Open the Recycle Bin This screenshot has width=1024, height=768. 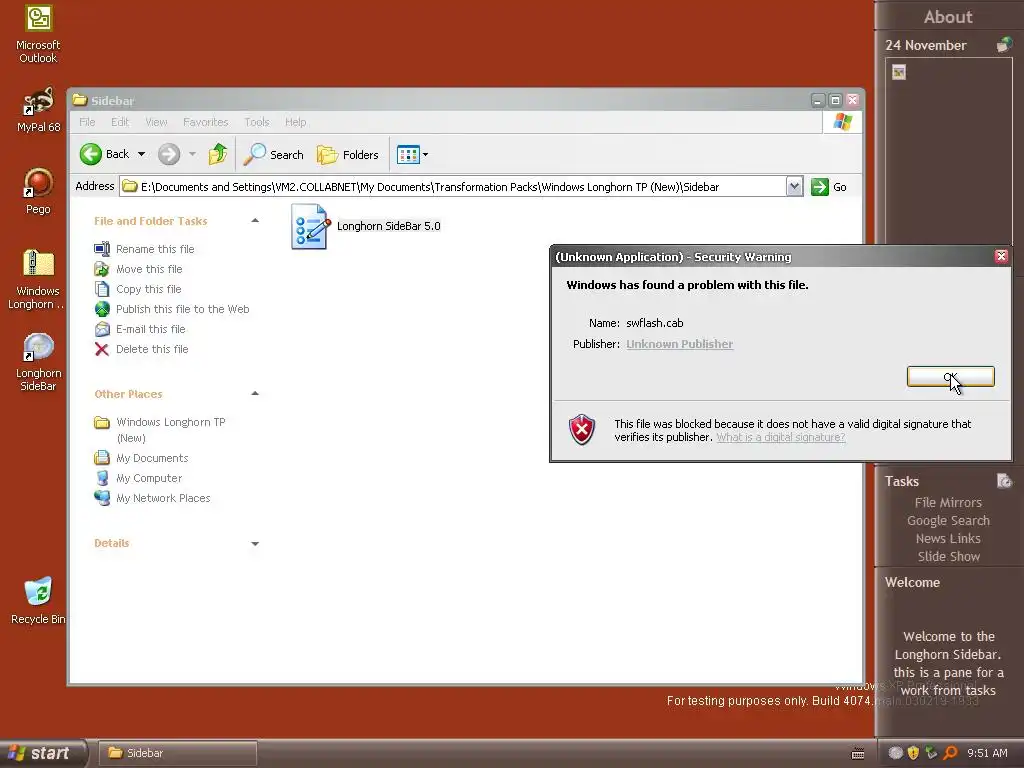pos(38,601)
